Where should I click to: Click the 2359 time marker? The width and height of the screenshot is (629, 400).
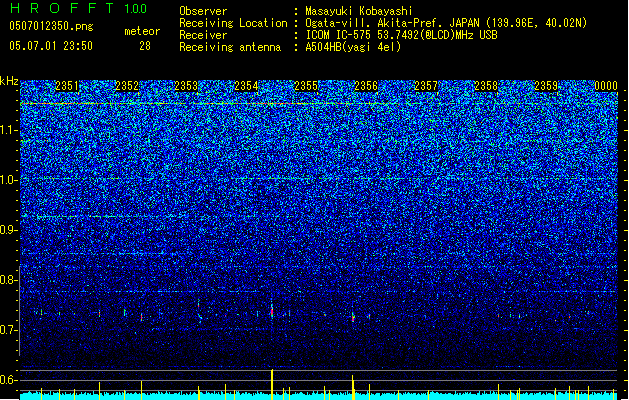coord(546,86)
